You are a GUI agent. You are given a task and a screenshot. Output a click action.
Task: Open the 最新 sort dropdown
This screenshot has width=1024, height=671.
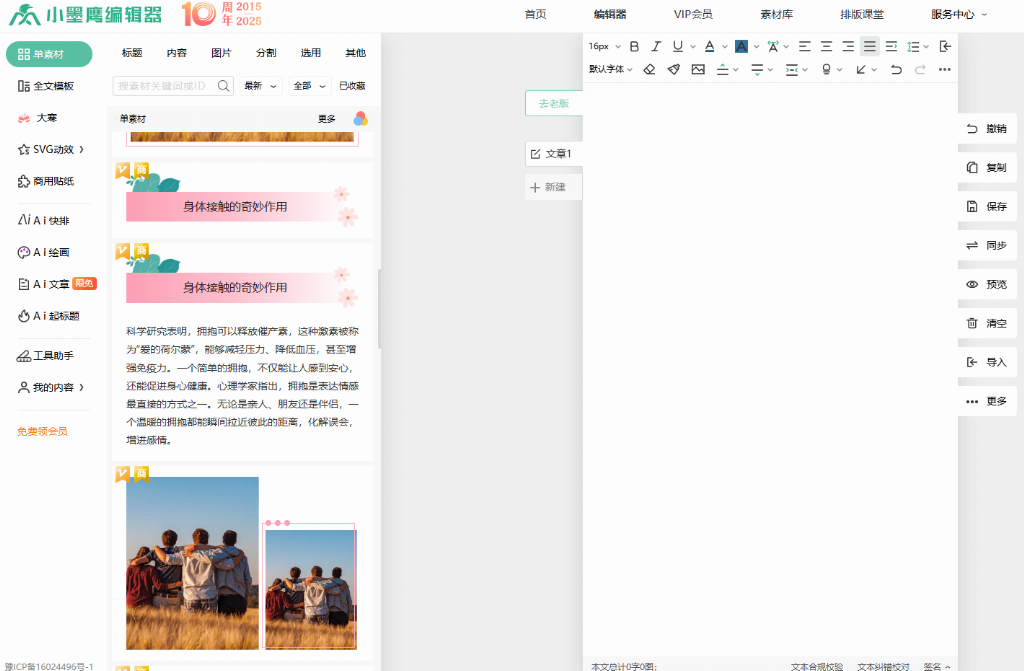tap(262, 86)
